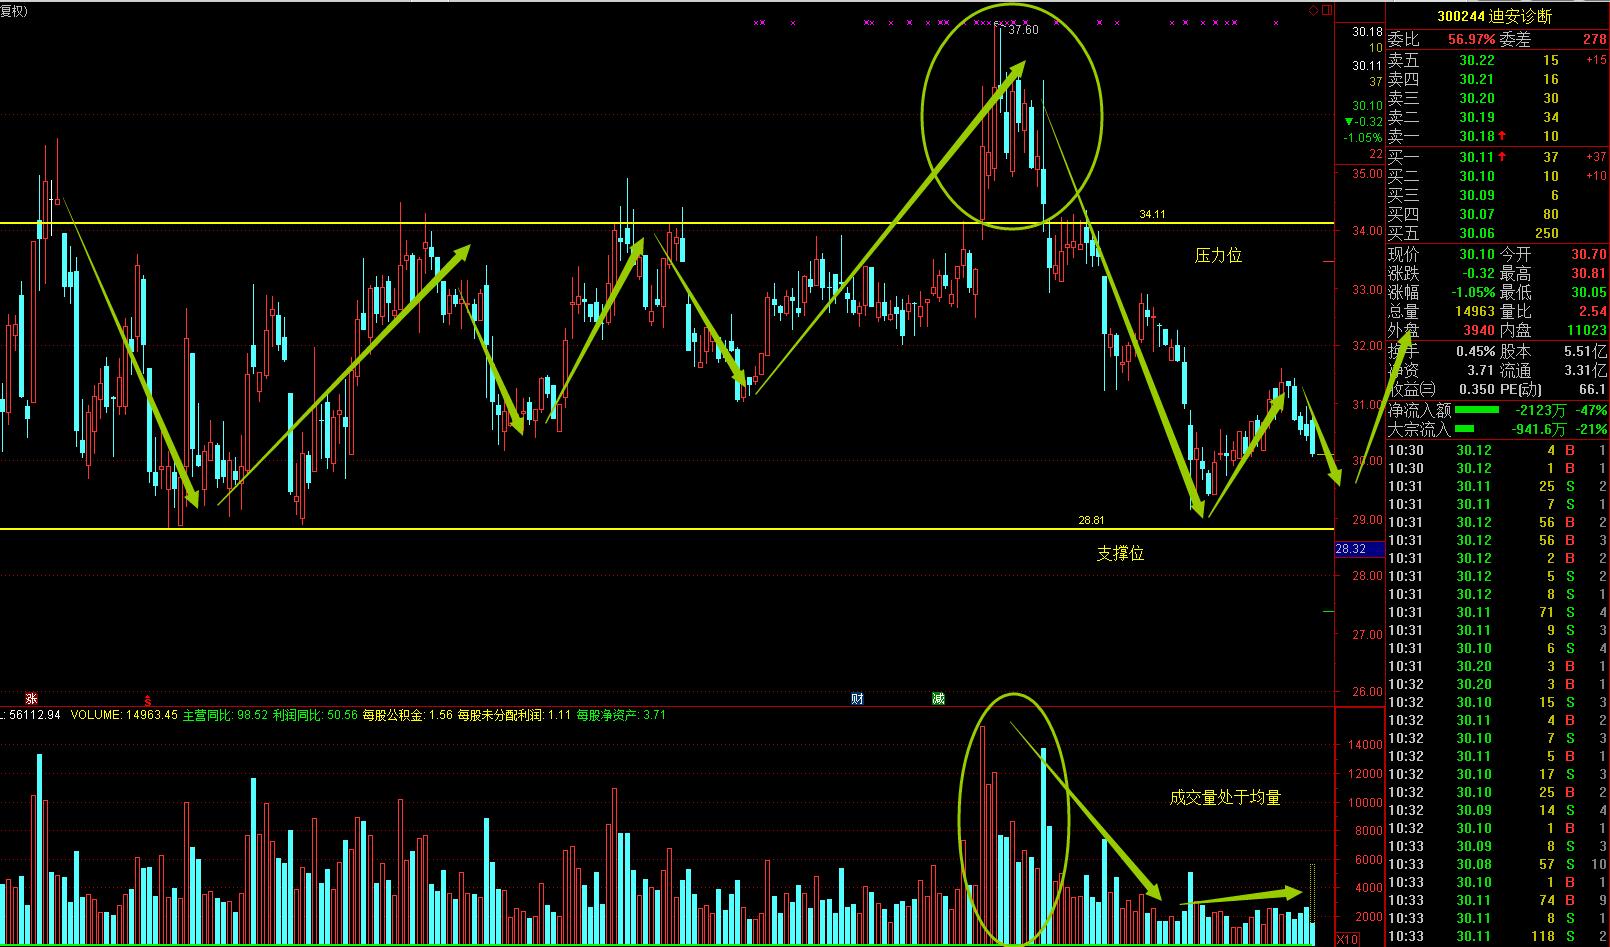Click the 流通 3.31亿 value
The image size is (1610, 947).
tap(1585, 370)
